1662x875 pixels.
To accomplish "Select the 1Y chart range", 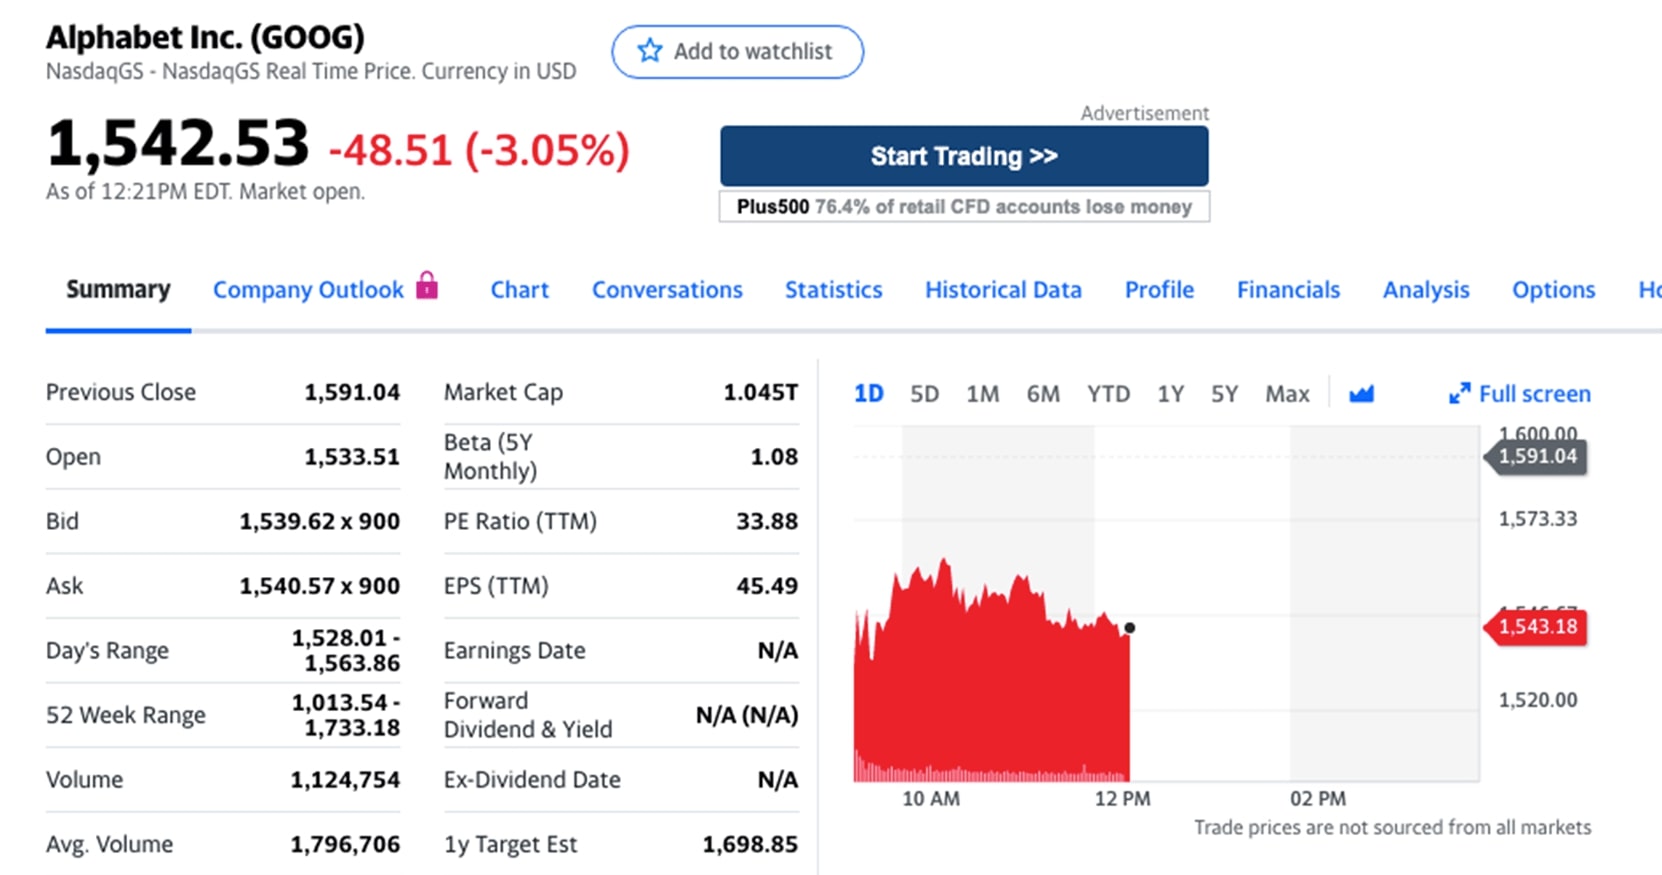I will point(1170,394).
